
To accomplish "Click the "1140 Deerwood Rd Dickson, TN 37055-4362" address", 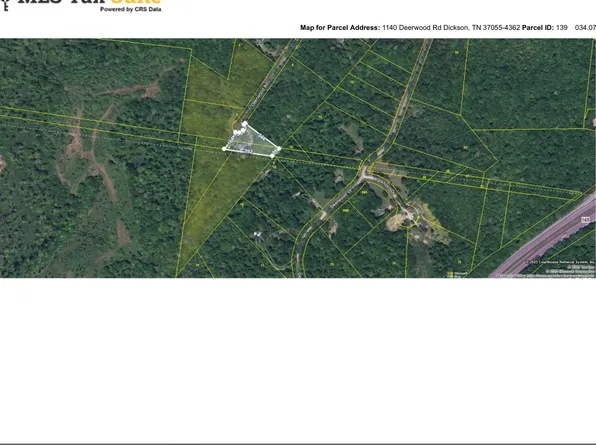I will [x=451, y=27].
